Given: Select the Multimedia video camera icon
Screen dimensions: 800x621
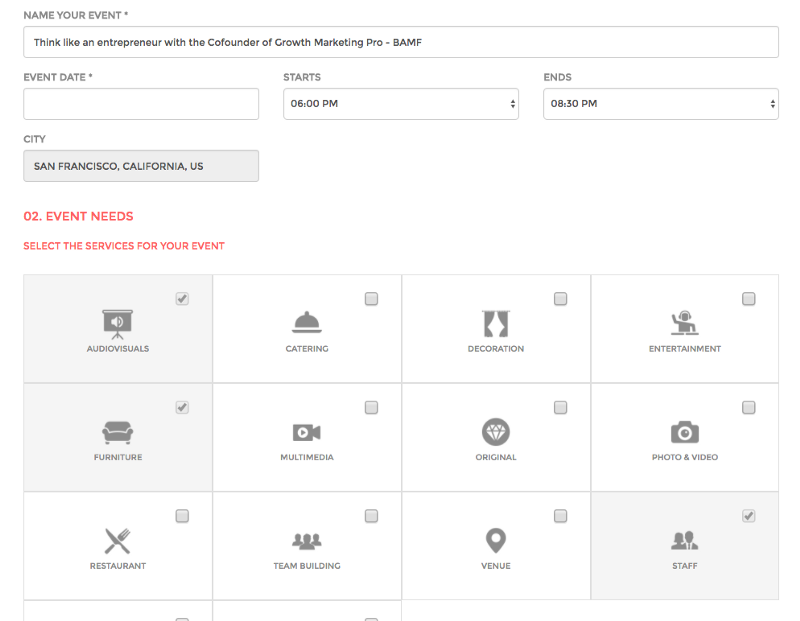Looking at the screenshot, I should (x=307, y=432).
